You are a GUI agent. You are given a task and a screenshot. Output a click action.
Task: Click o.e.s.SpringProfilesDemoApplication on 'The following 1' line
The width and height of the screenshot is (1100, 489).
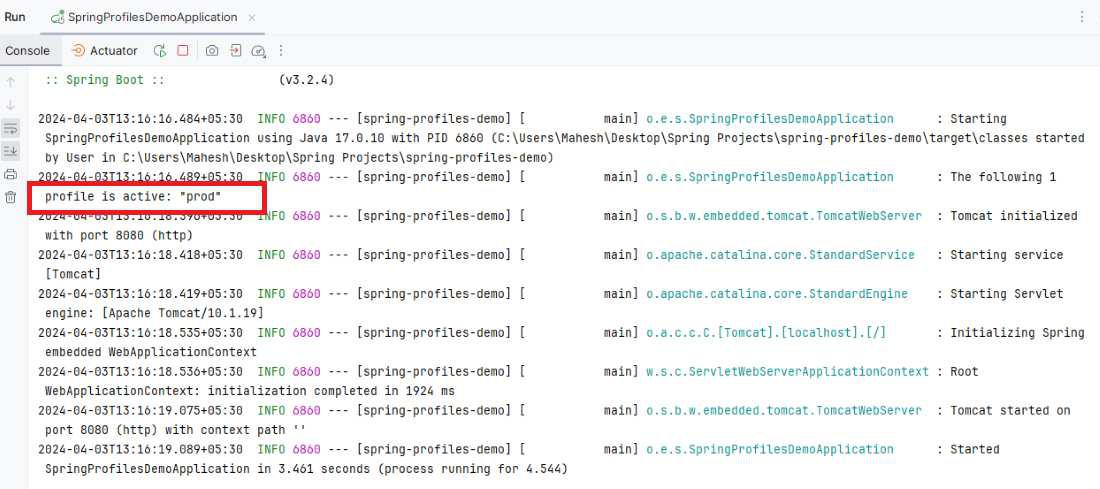pos(770,177)
